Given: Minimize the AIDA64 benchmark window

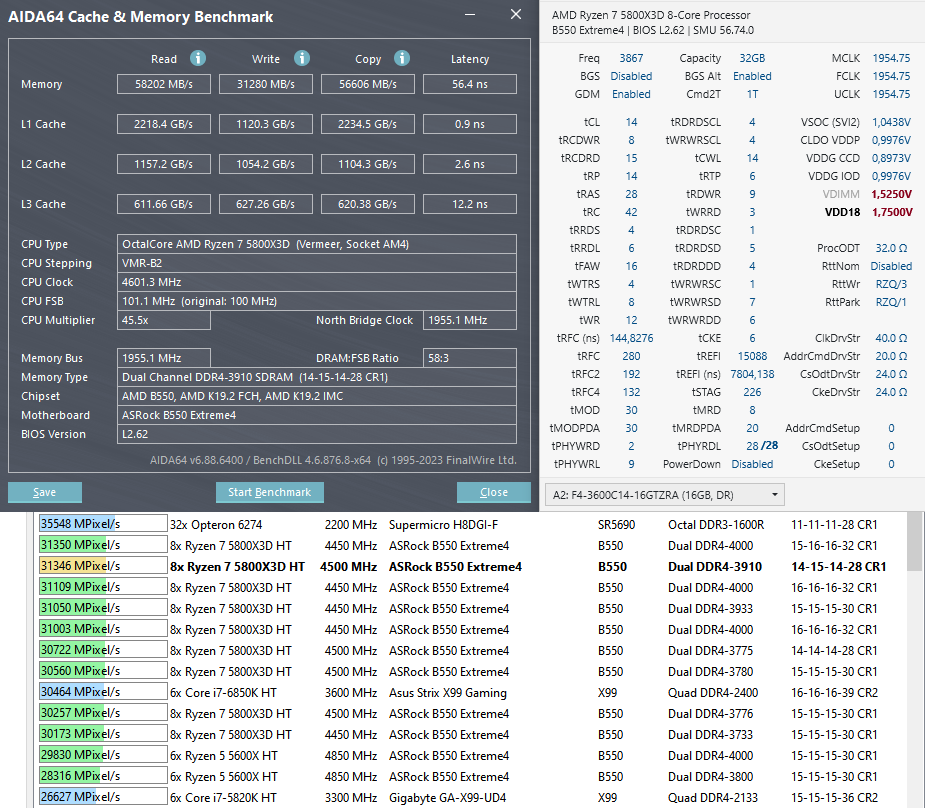Looking at the screenshot, I should click(x=470, y=14).
